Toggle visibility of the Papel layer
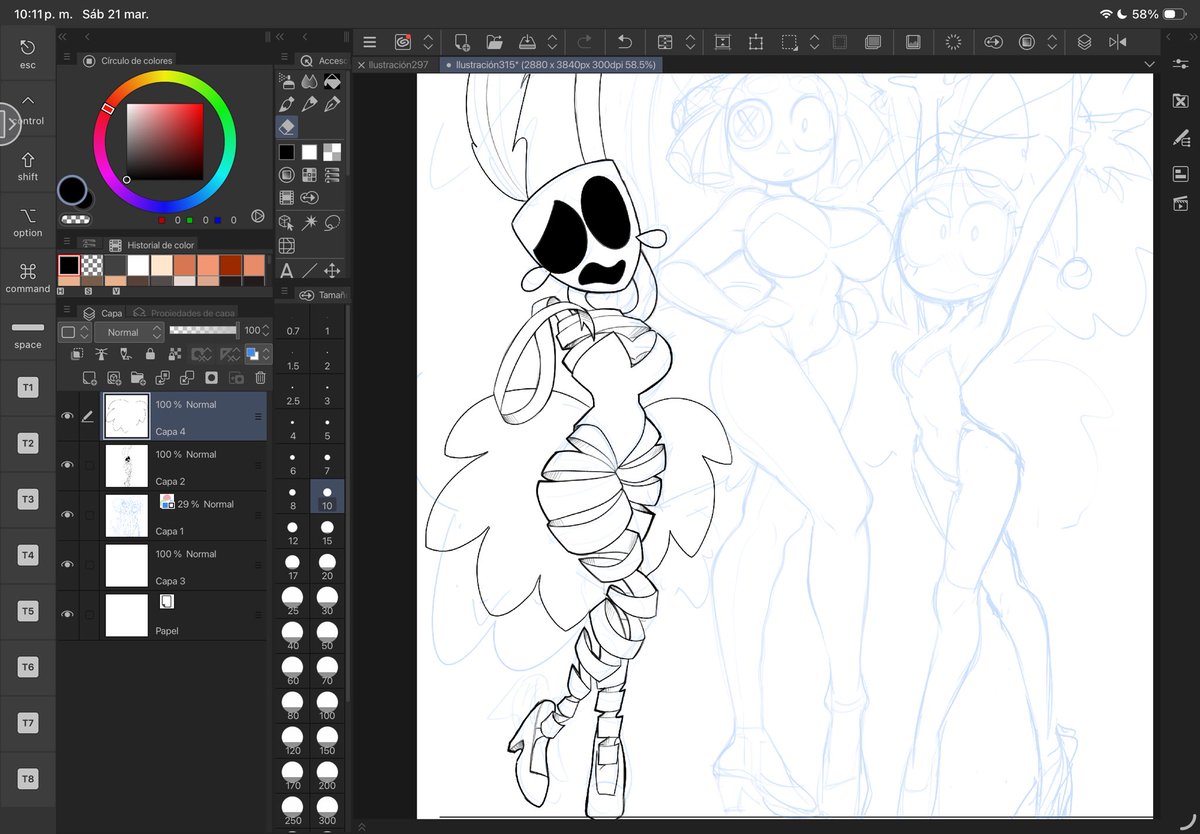The image size is (1200, 834). pyautogui.click(x=67, y=615)
